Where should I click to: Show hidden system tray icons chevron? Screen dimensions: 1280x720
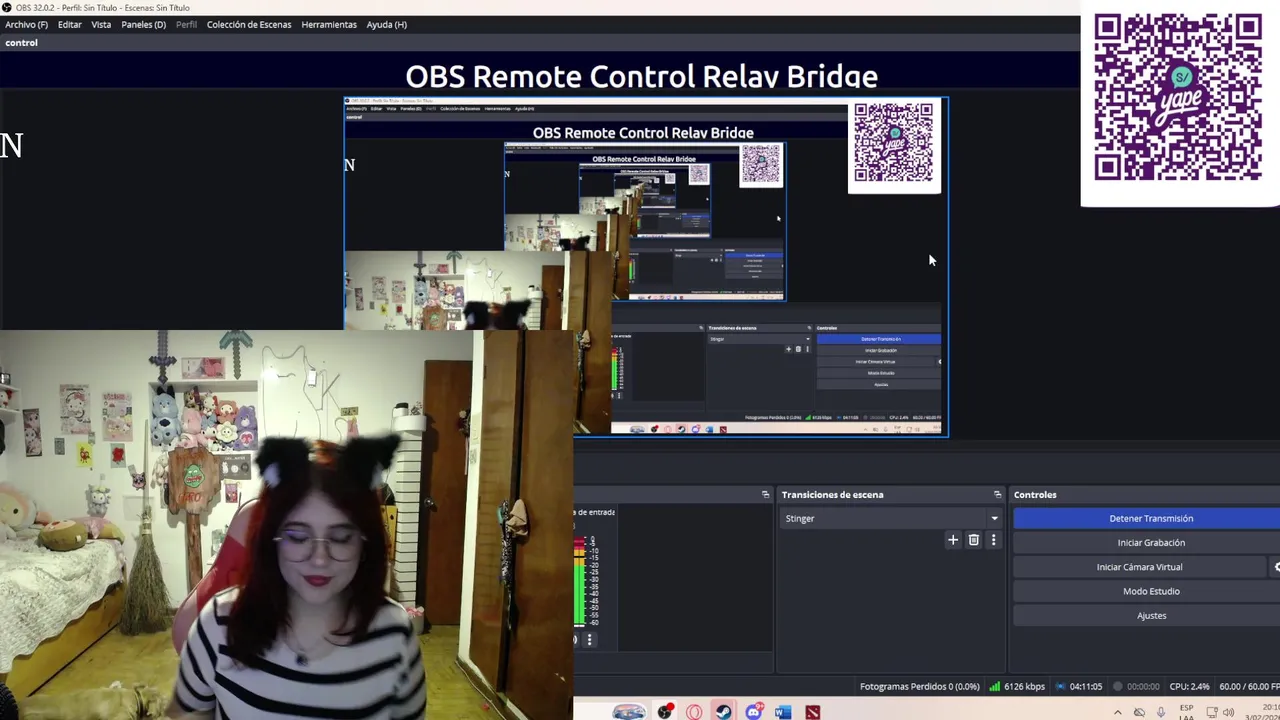point(1117,712)
